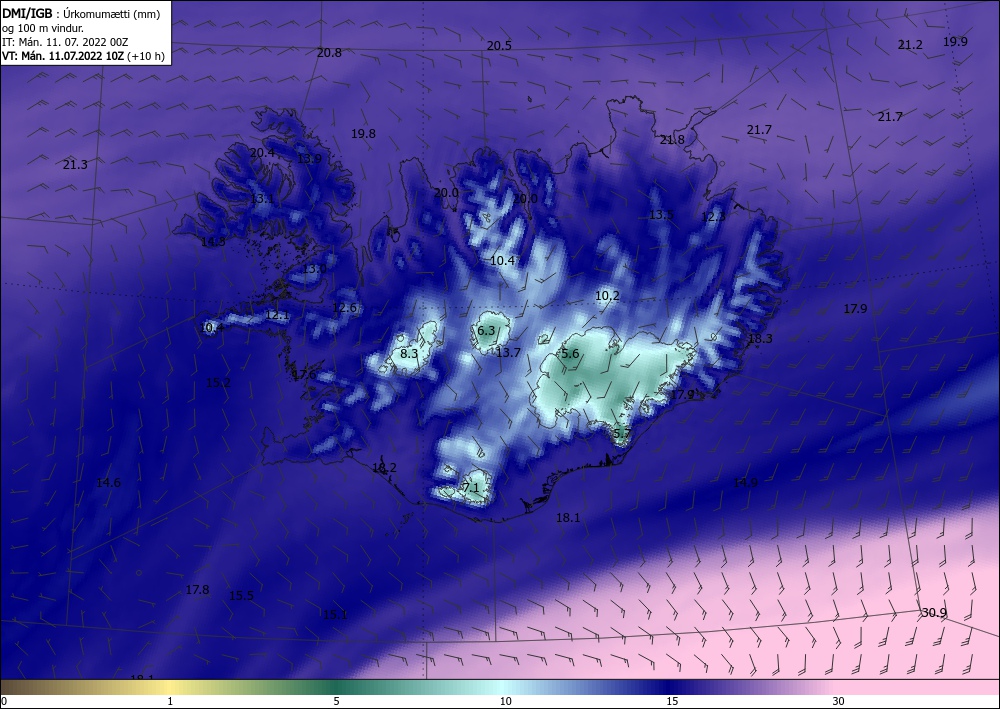Image resolution: width=1000 pixels, height=709 pixels.
Task: Click the value 18.2 on the map
Action: [x=384, y=468]
